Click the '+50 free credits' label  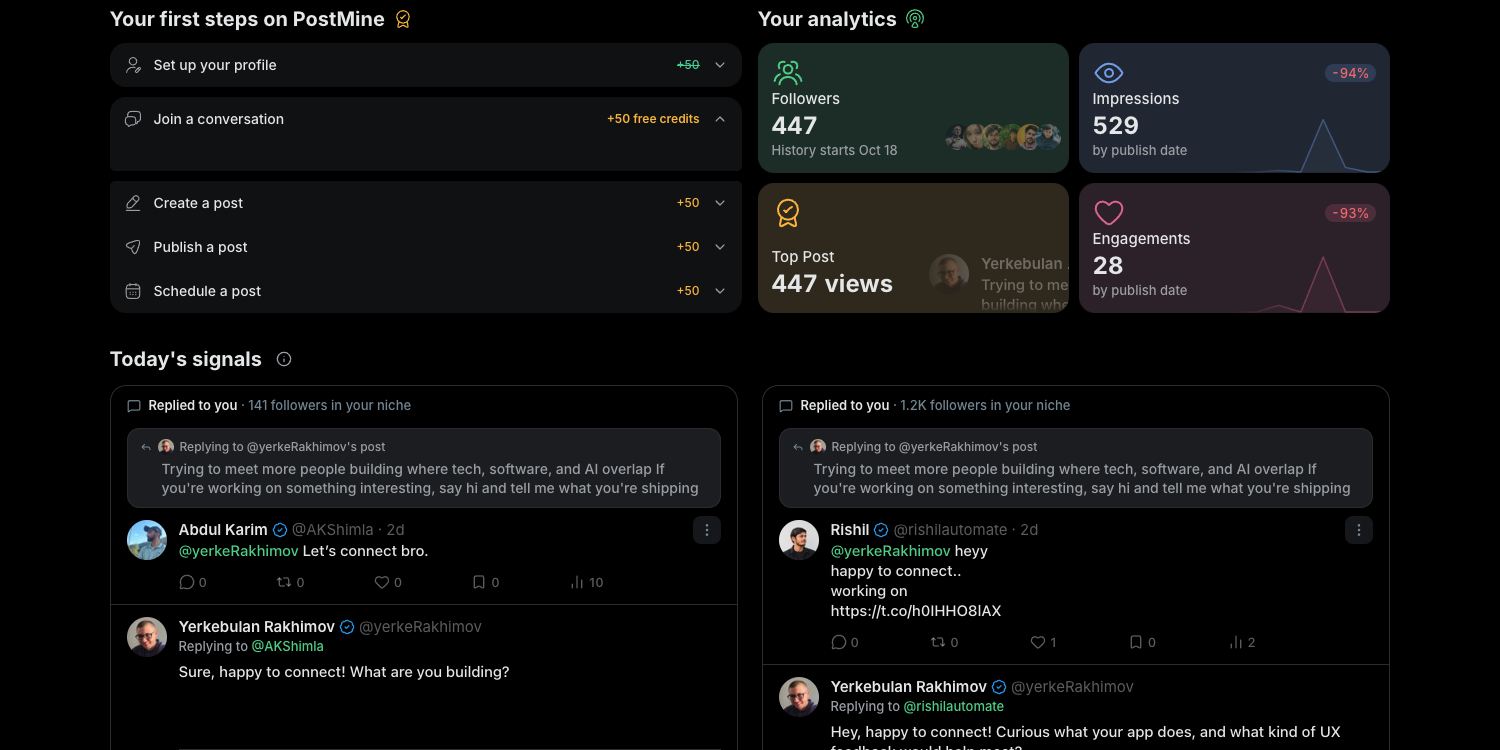[x=653, y=119]
